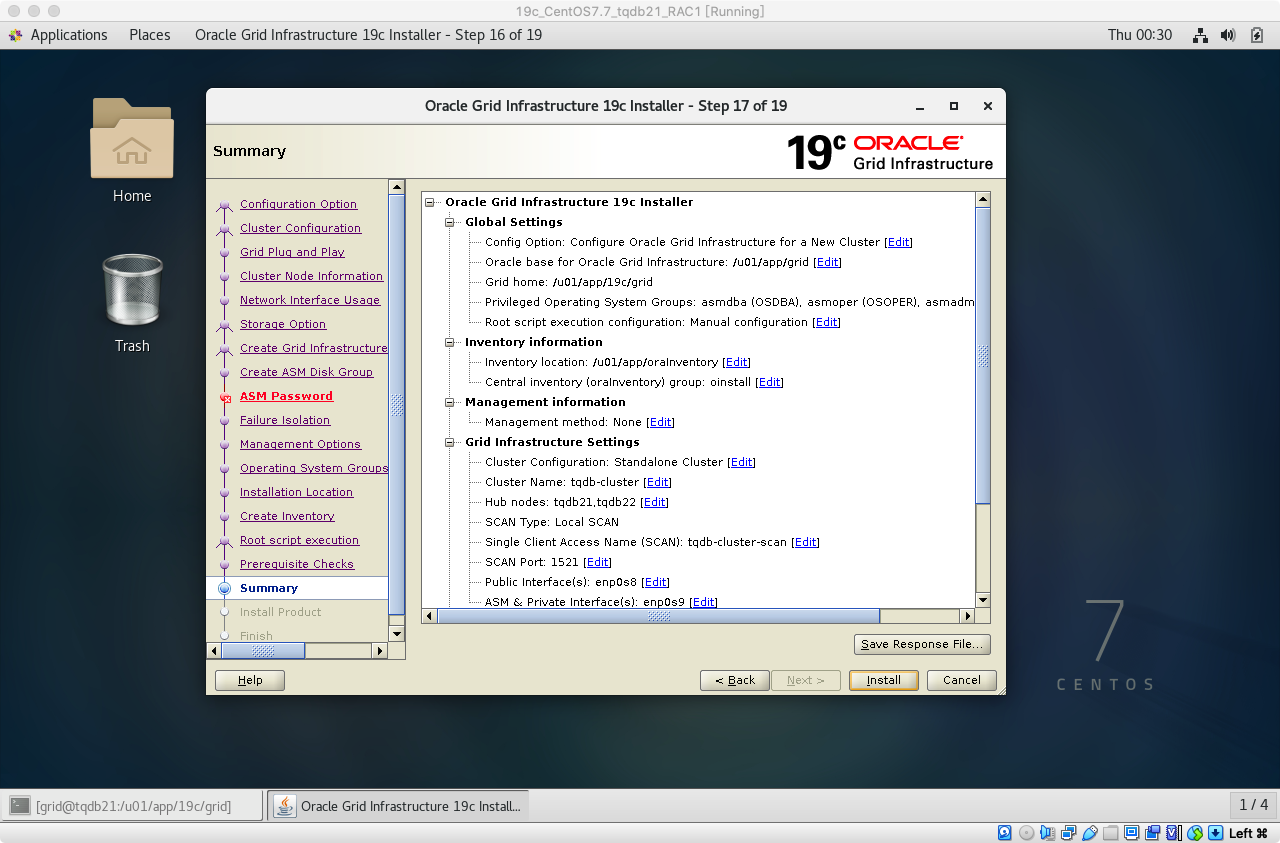
Task: Edit the Single Client Access Name
Action: click(x=805, y=542)
